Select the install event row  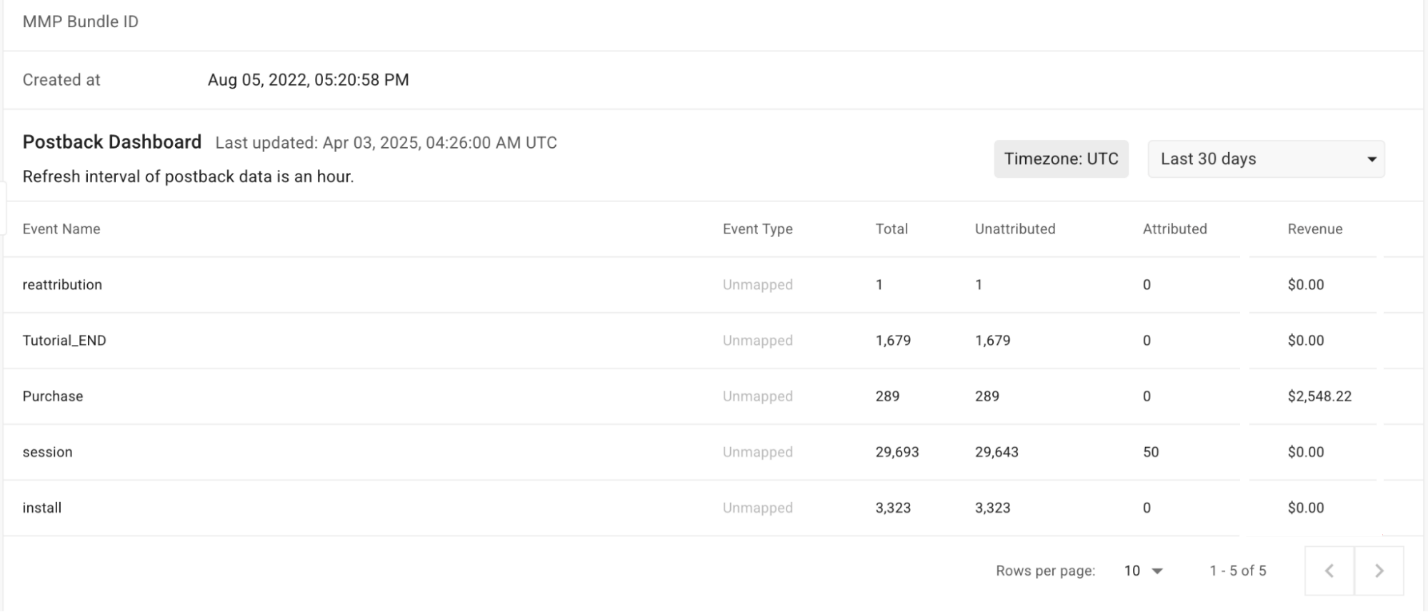tap(42, 508)
